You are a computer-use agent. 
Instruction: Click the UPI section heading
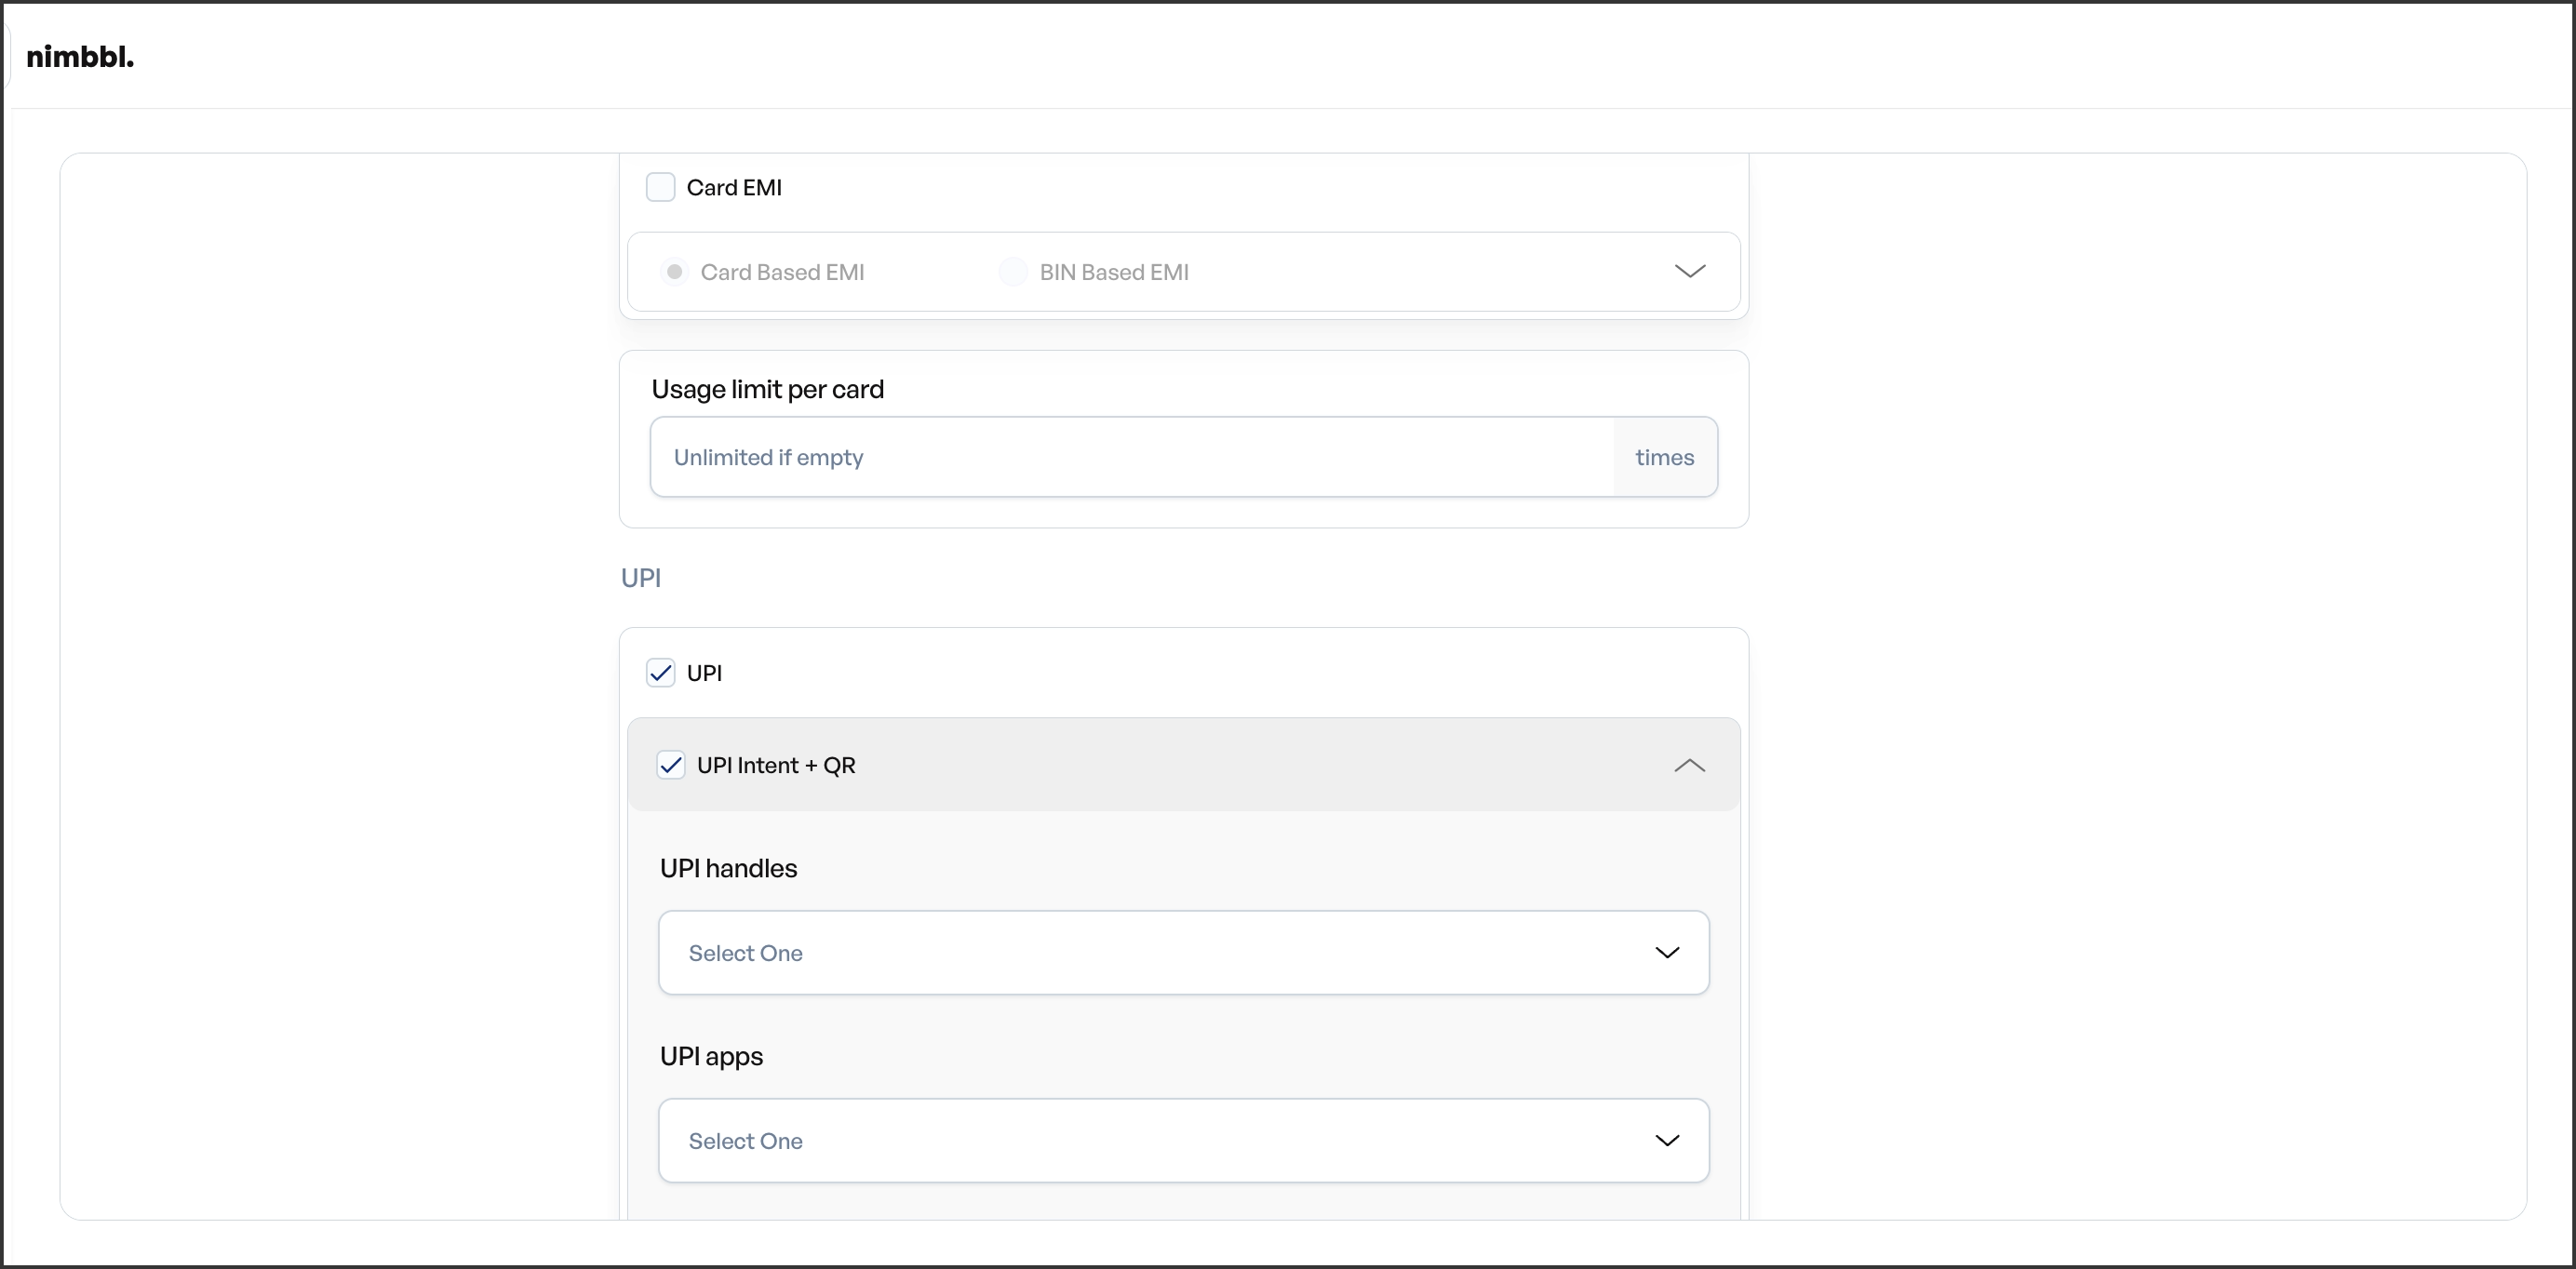641,578
